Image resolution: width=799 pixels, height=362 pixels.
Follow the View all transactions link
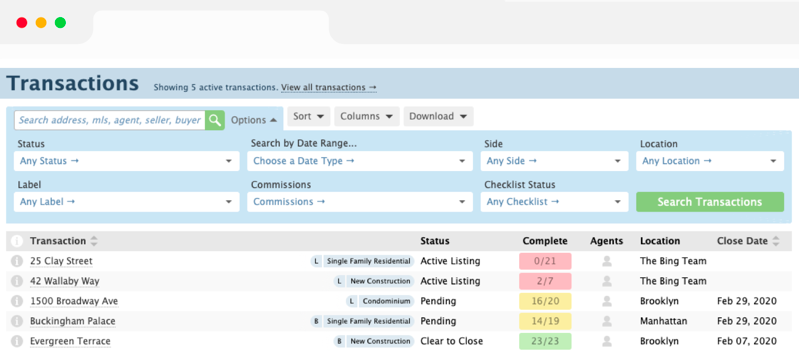tap(329, 88)
